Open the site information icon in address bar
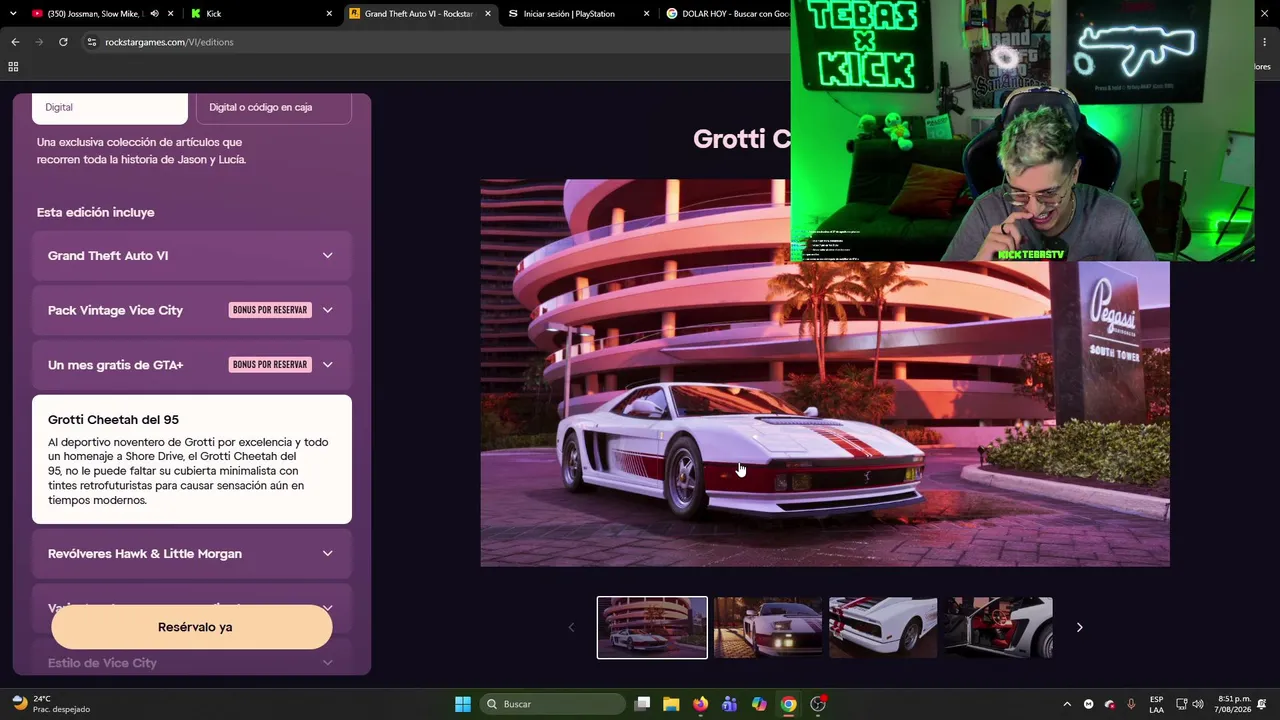Viewport: 1280px width, 720px height. point(92,42)
